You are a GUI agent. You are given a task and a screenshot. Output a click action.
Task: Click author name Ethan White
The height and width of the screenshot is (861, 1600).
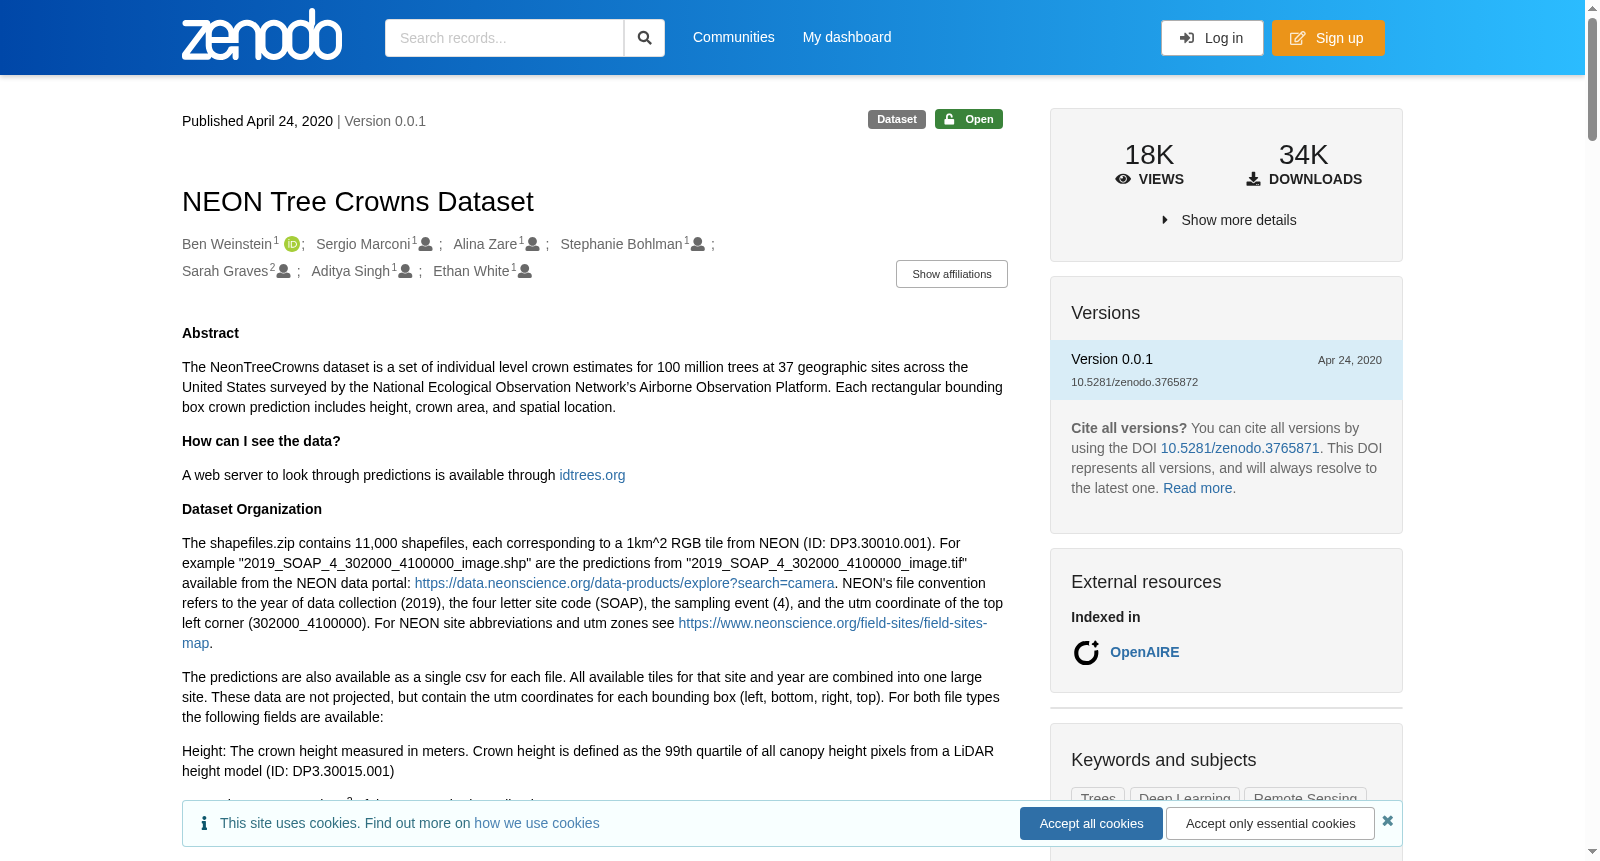[471, 271]
